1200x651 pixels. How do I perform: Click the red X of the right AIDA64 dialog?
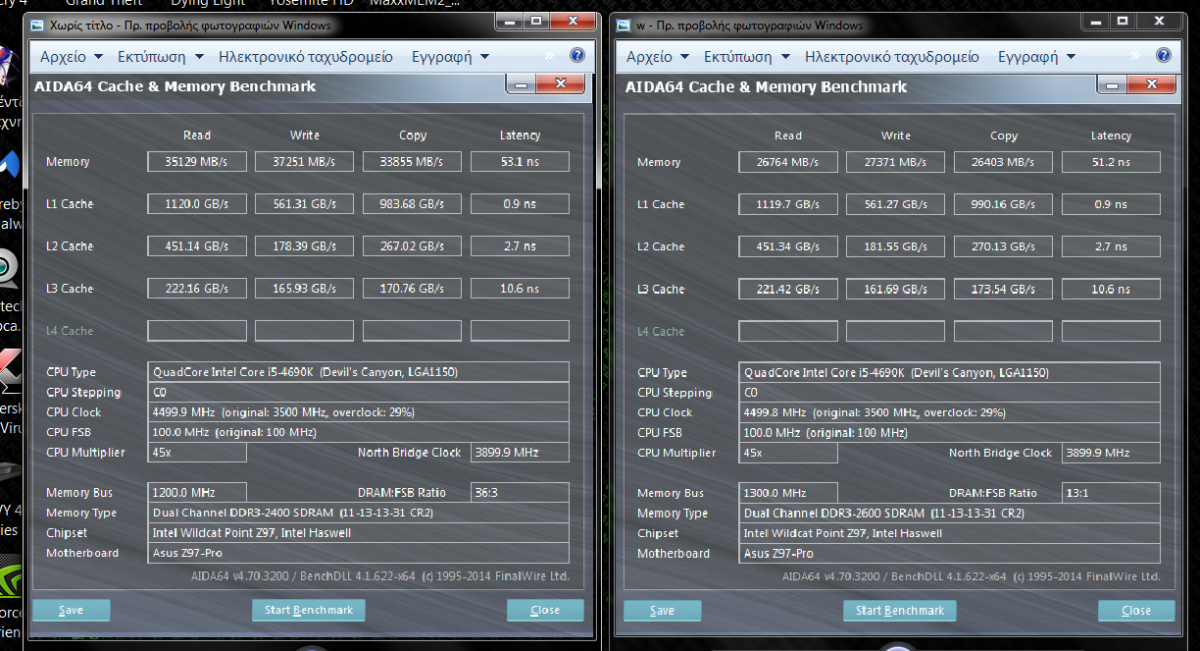click(x=1152, y=86)
